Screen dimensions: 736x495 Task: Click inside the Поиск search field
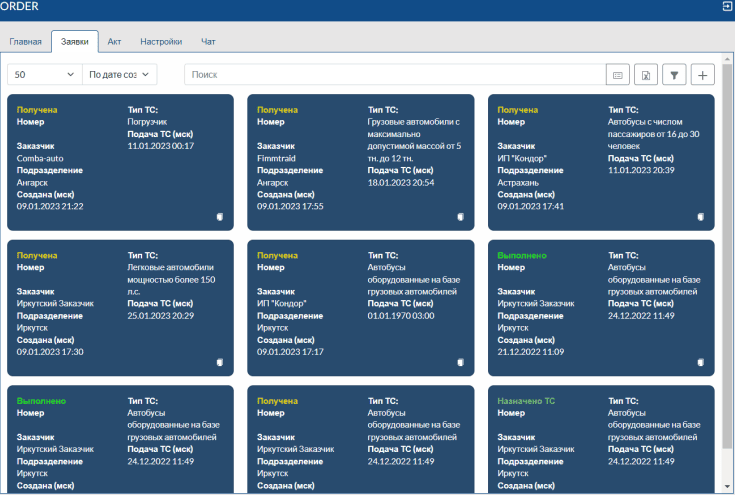click(395, 75)
